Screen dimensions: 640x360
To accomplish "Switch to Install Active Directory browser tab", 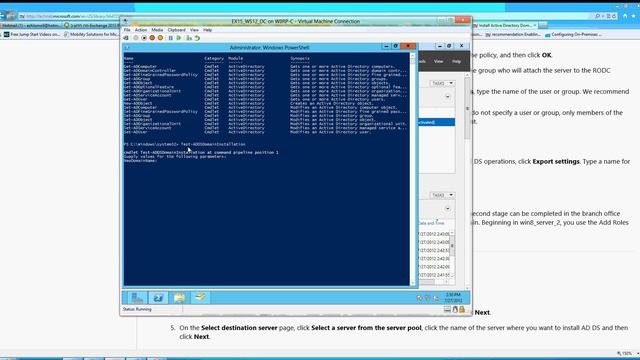I will [x=504, y=25].
